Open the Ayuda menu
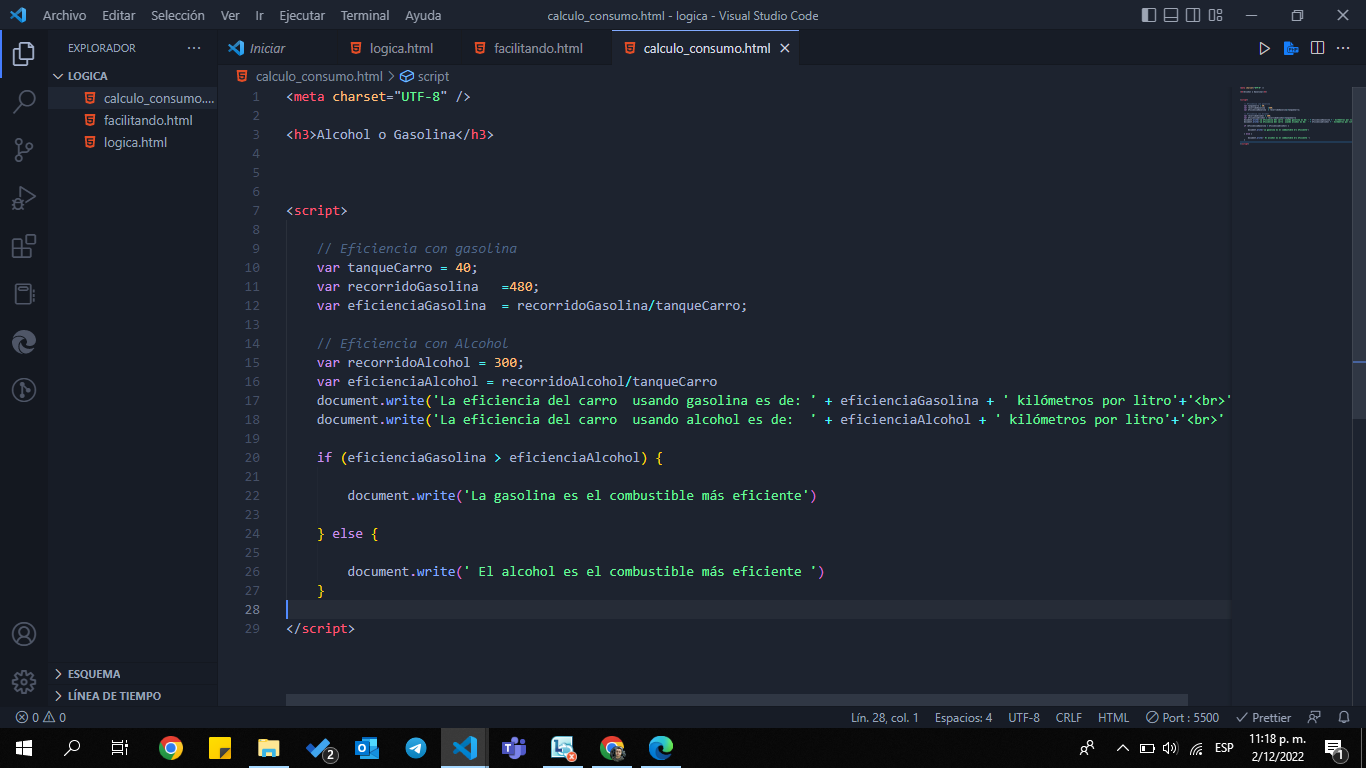The image size is (1366, 768). 423,16
